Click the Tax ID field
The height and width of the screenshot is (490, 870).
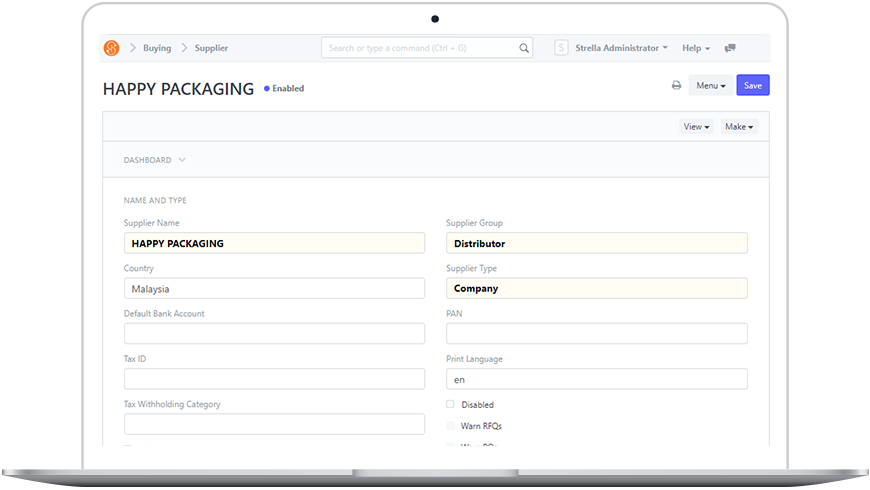[x=274, y=379]
